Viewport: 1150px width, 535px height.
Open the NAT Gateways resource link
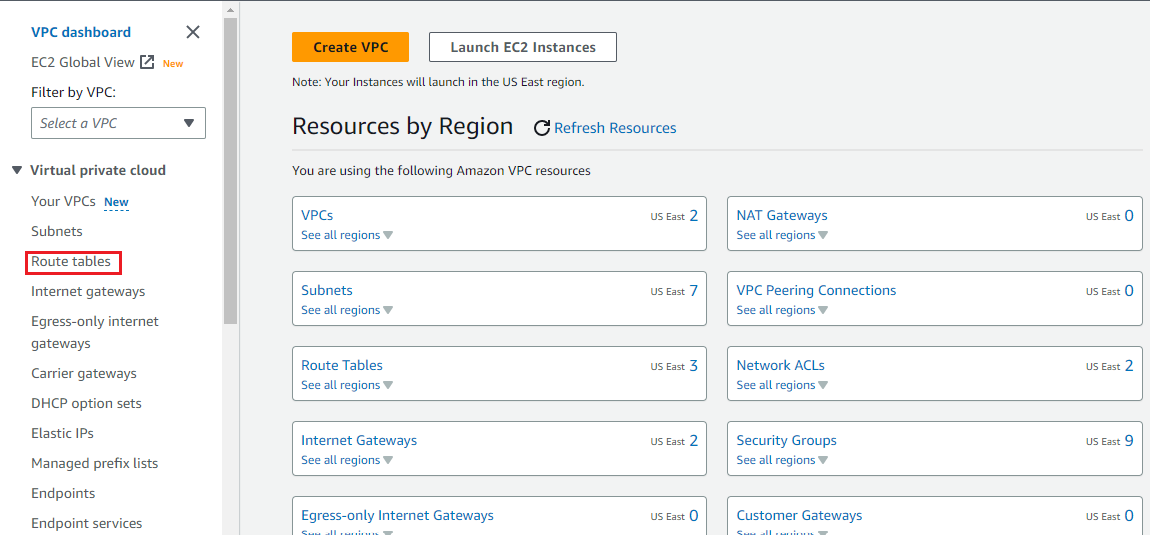point(782,215)
